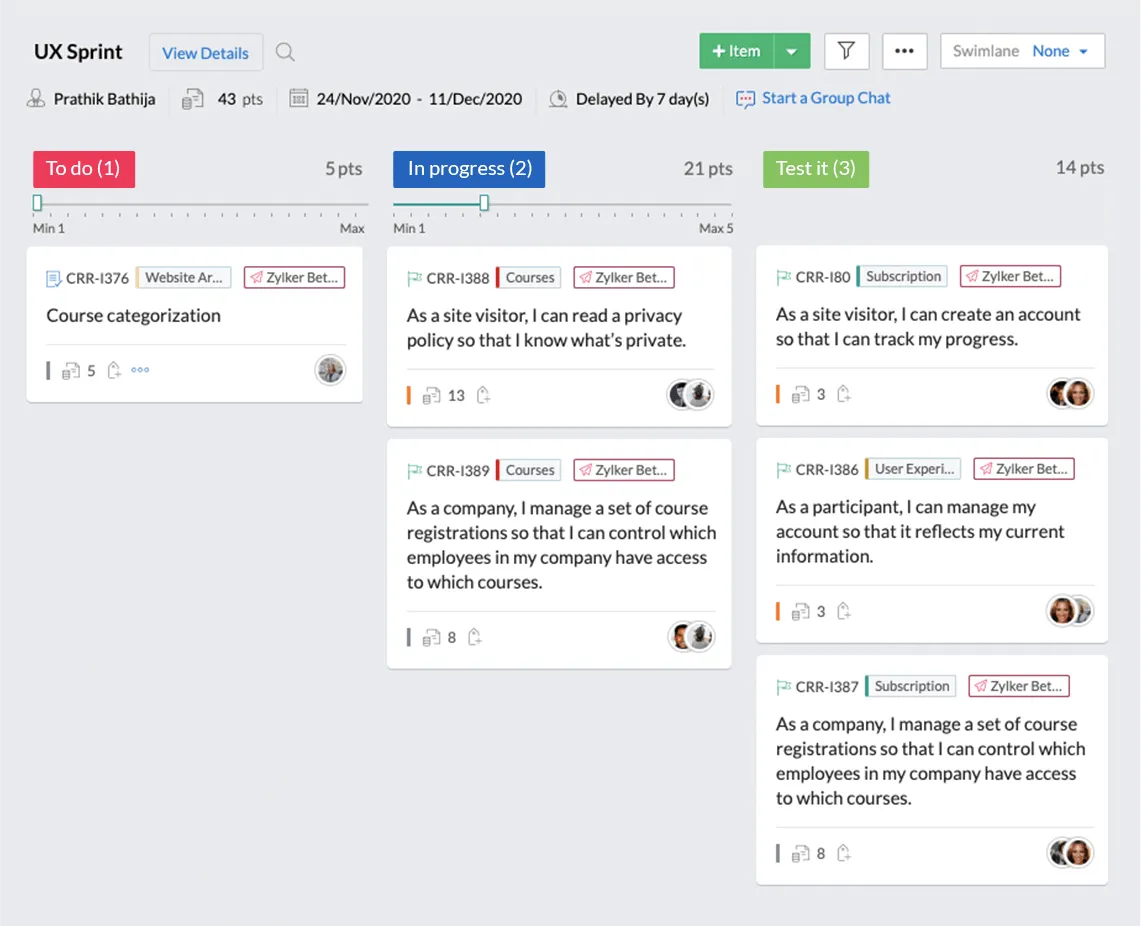Click the estimation points icon on CRR-I376
Screen dimensions: 1141x926
71,371
